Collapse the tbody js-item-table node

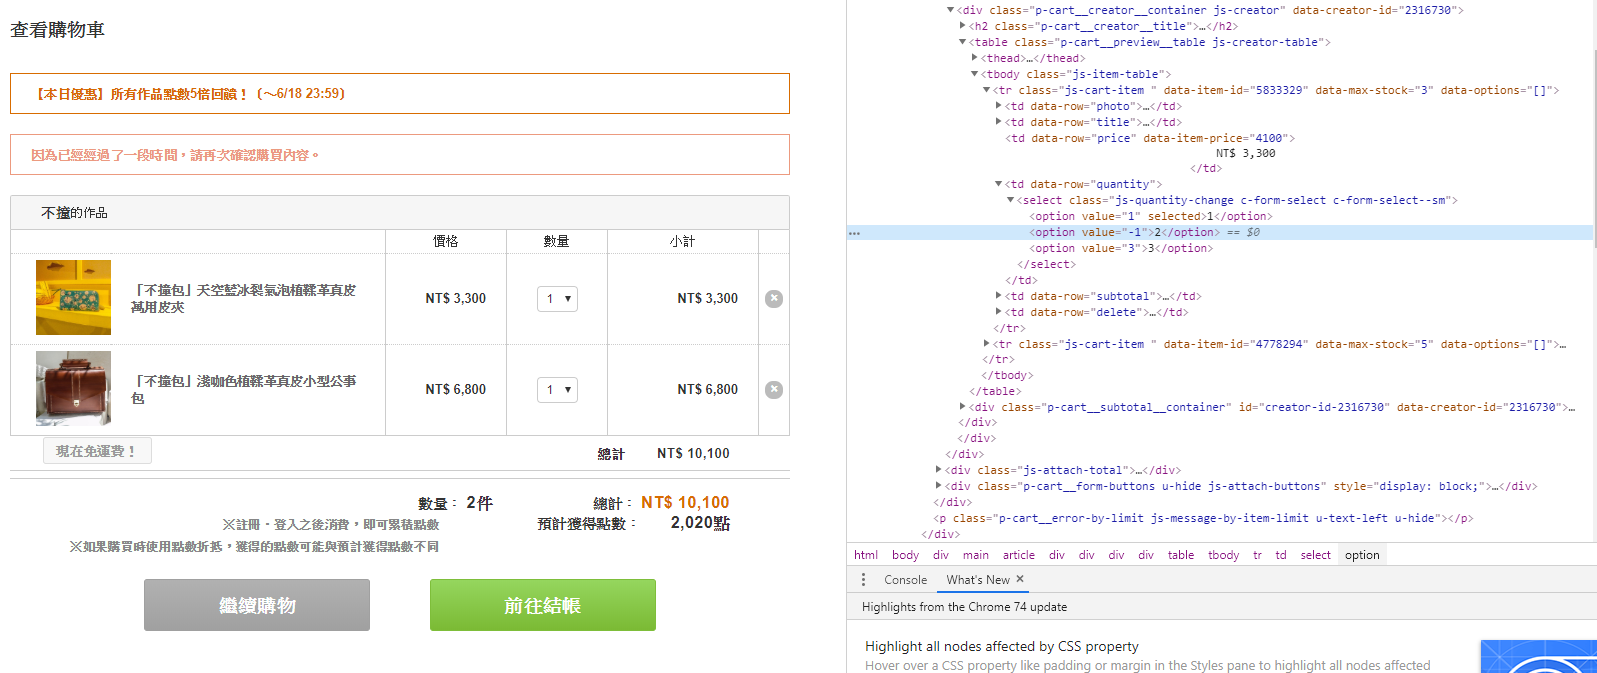click(975, 74)
